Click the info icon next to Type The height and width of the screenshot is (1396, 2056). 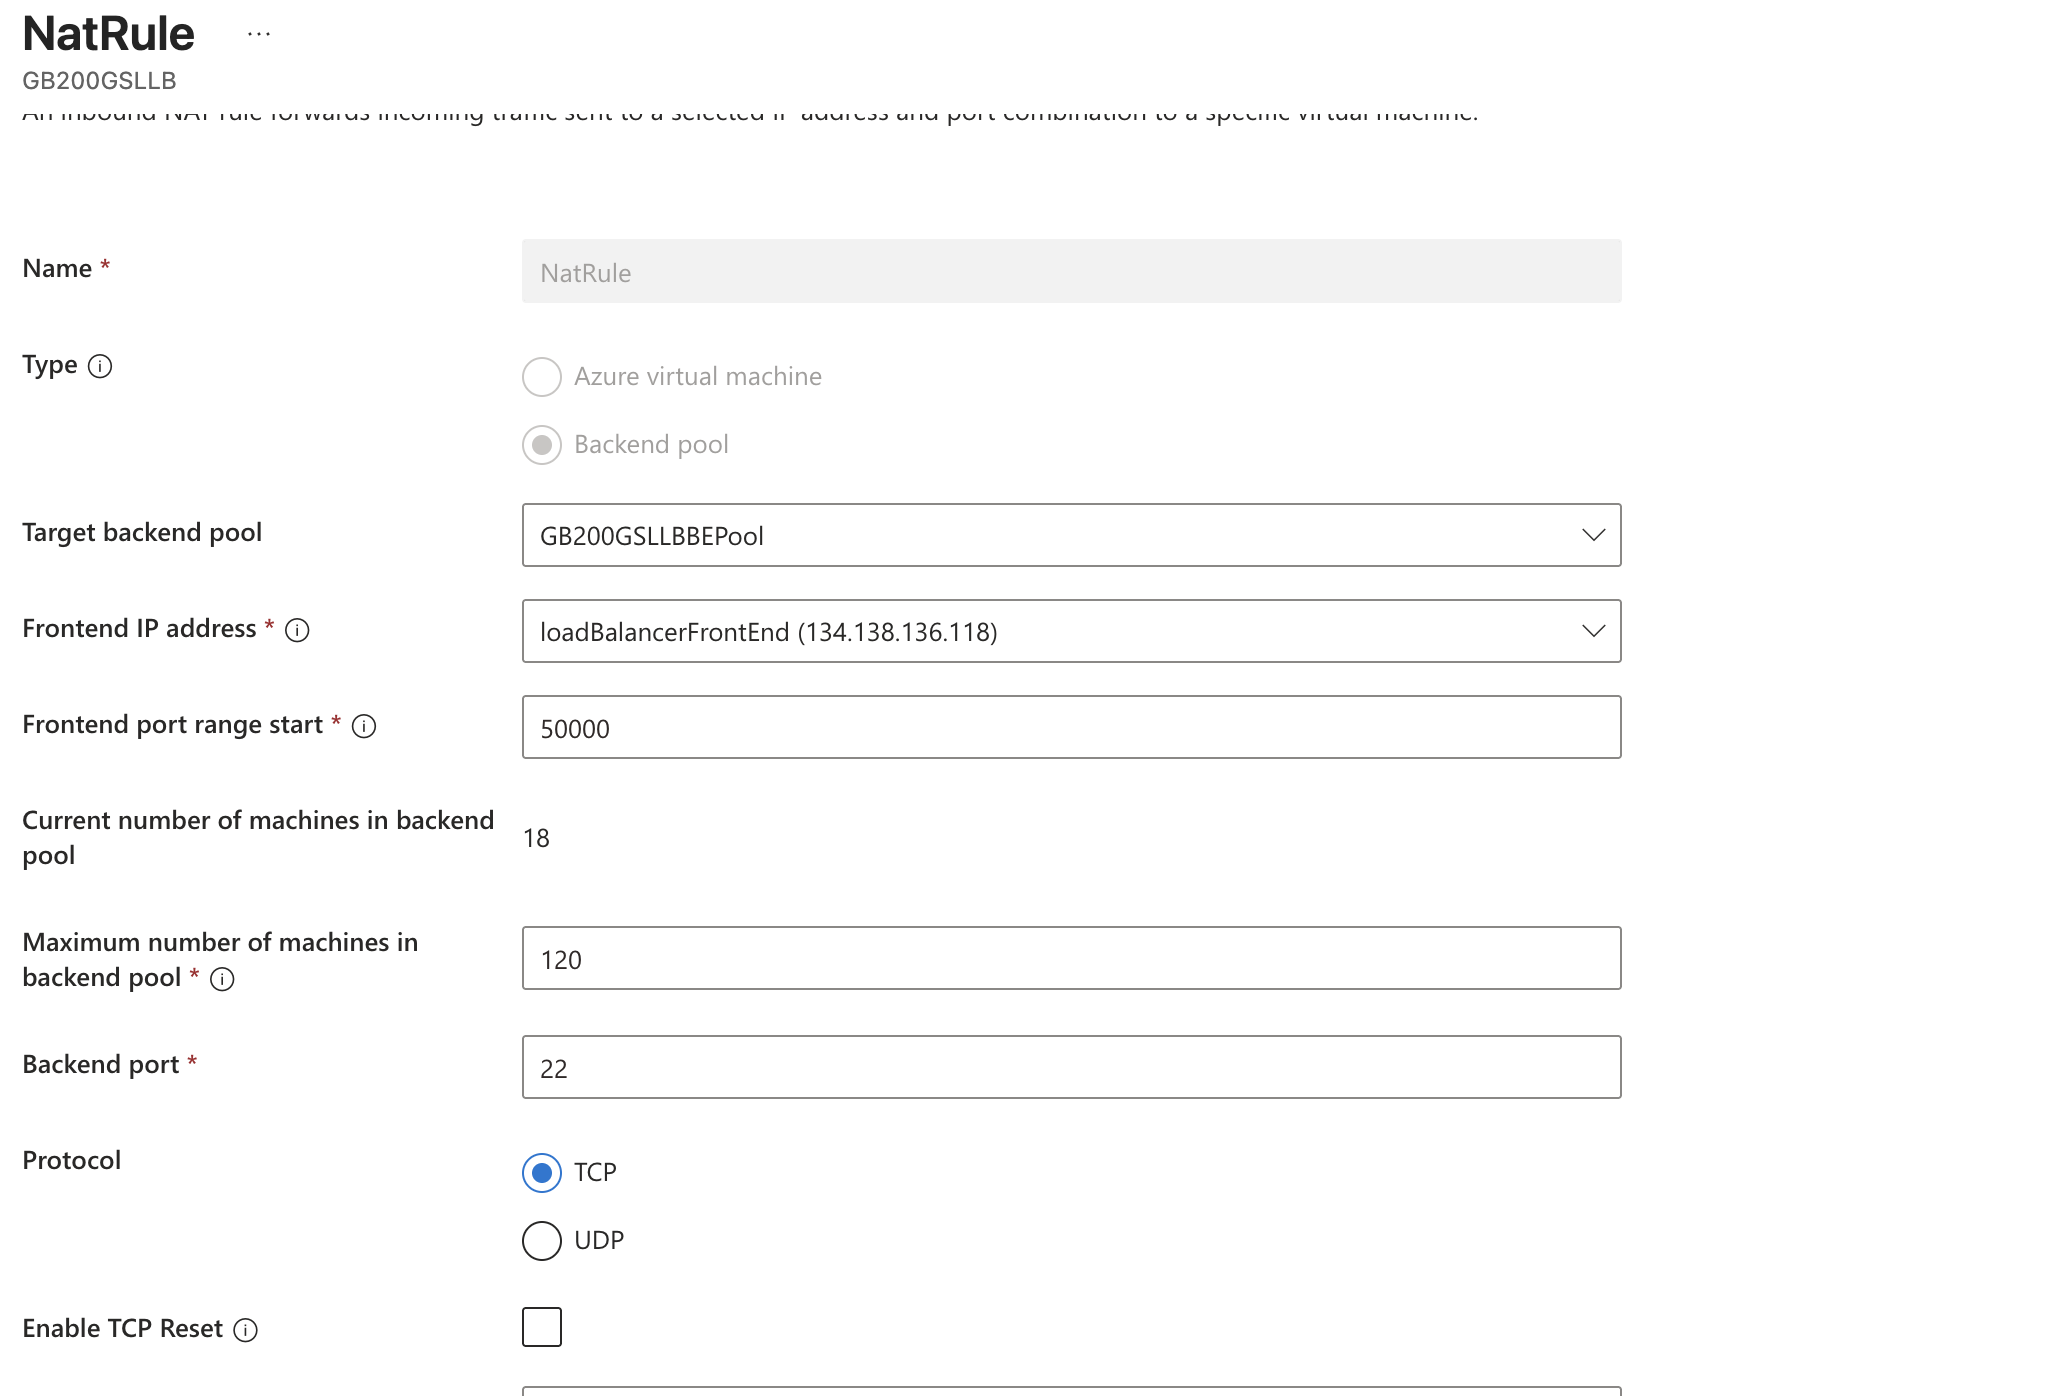point(100,366)
